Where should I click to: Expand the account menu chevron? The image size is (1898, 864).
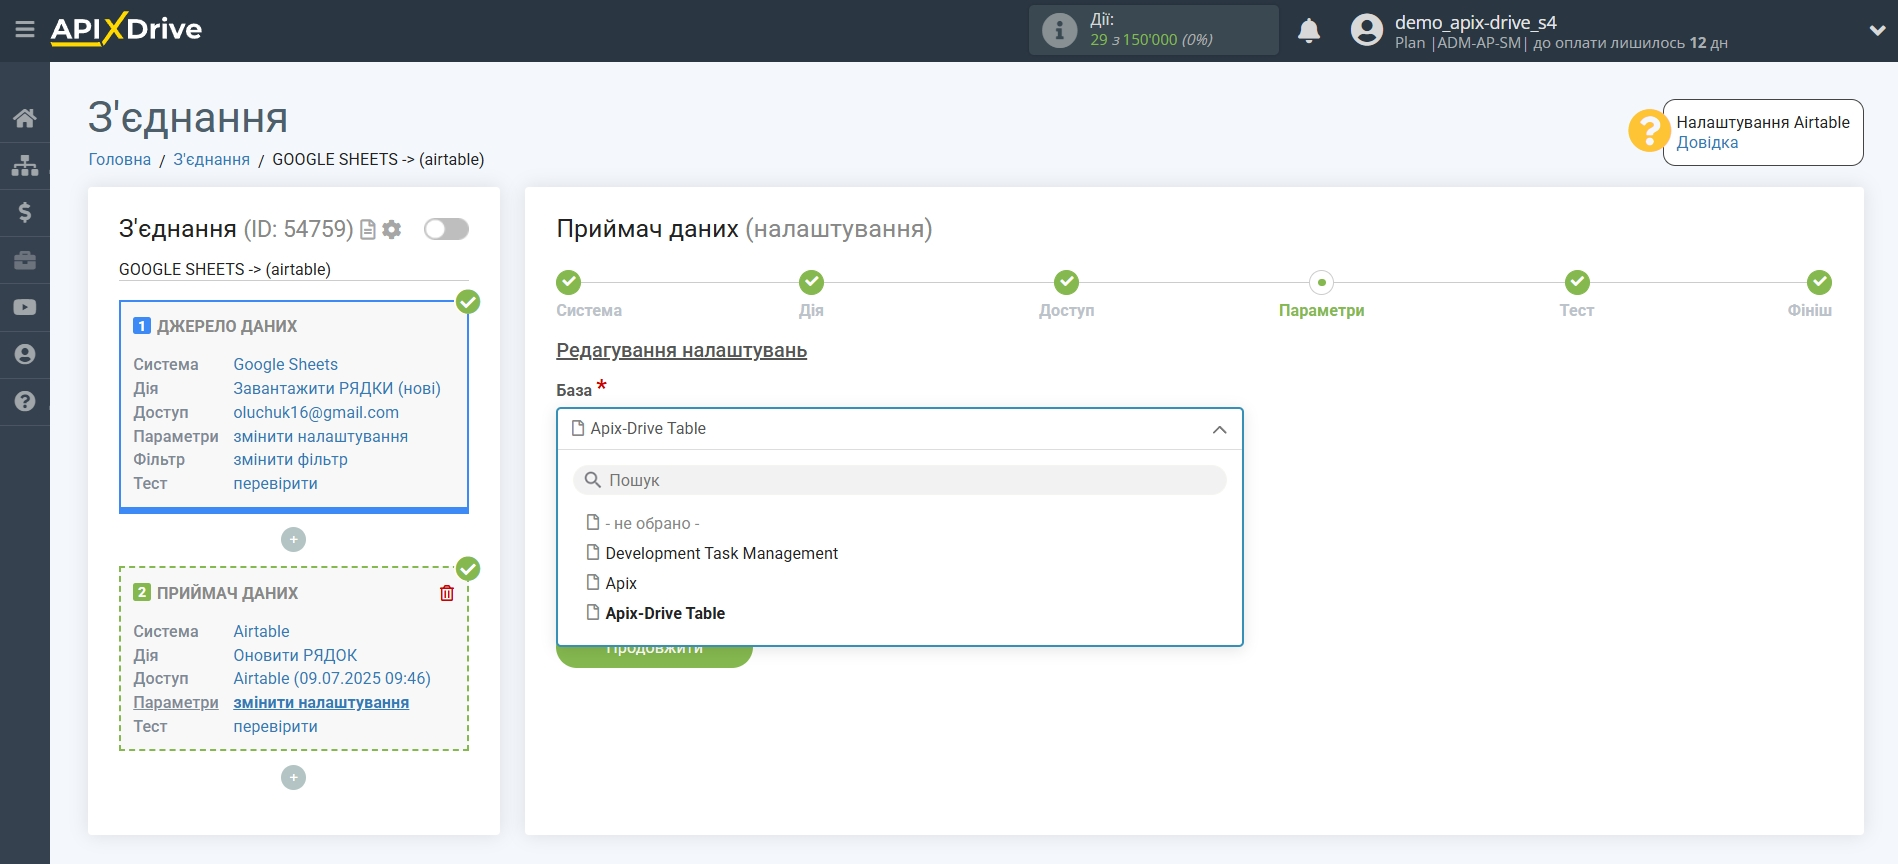click(x=1877, y=31)
